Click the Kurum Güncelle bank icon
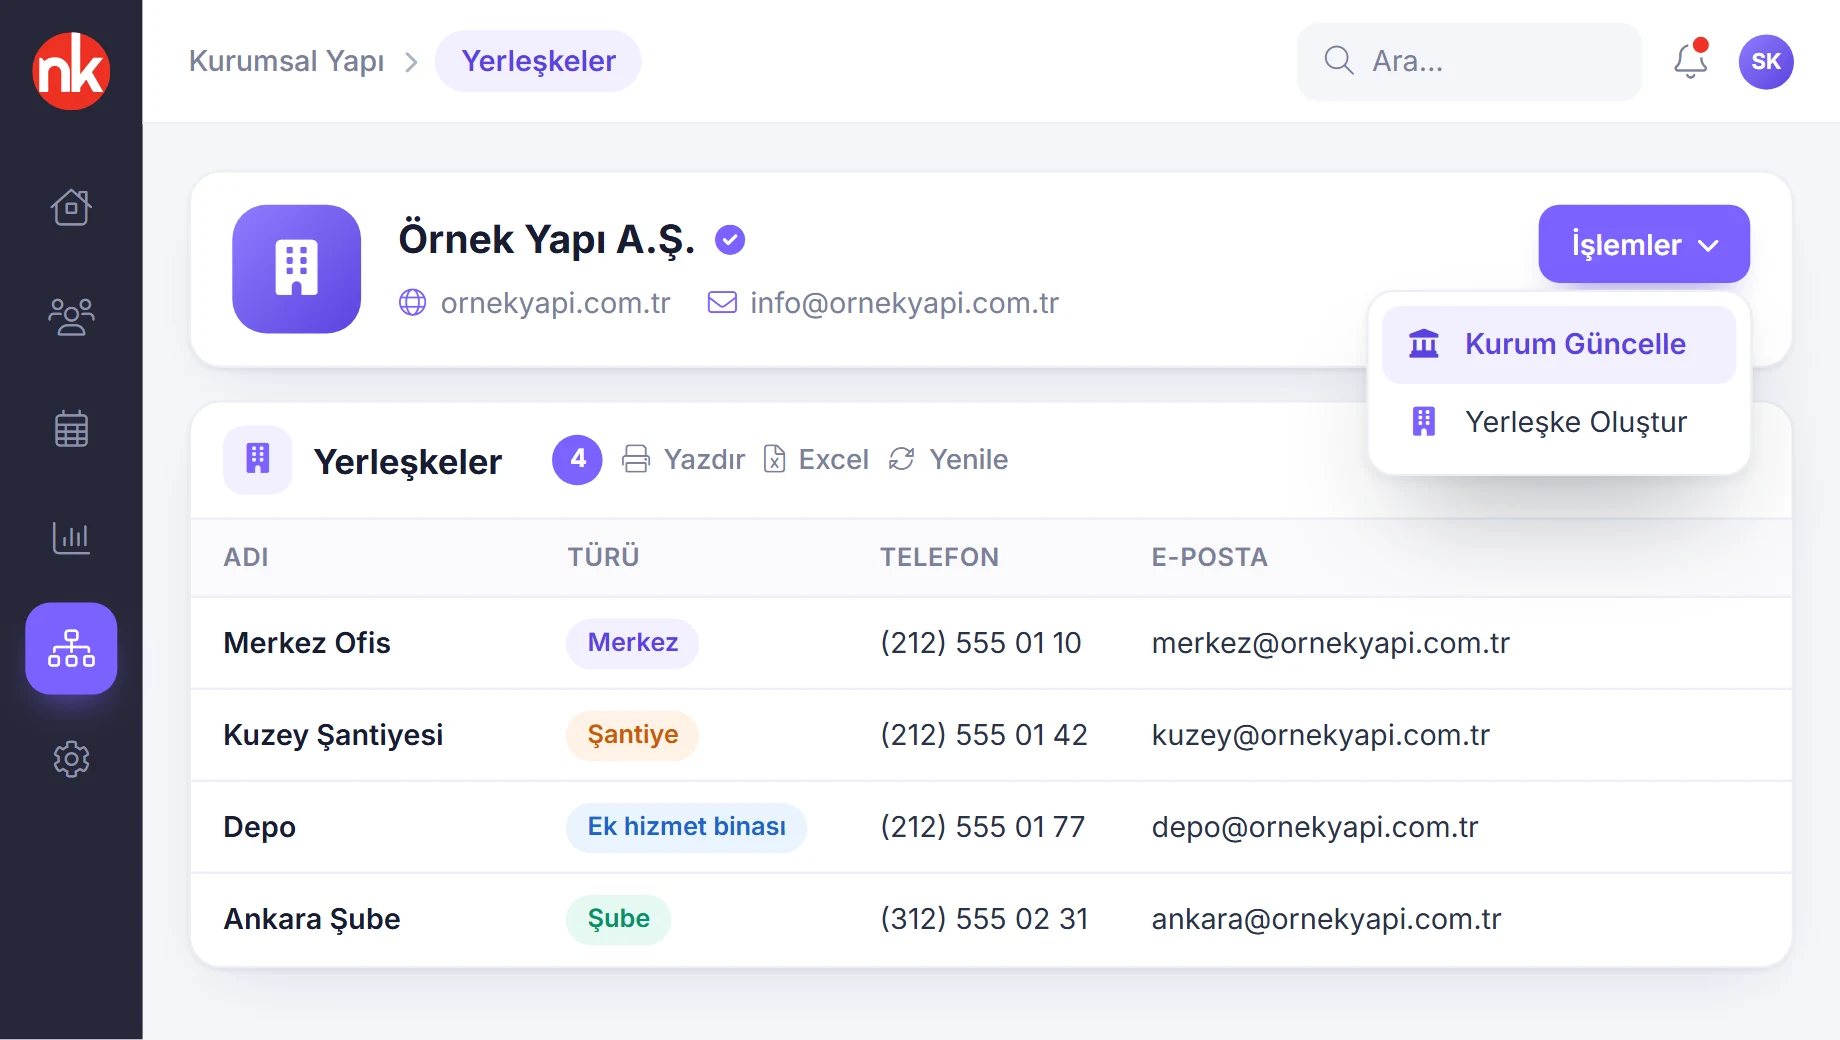This screenshot has height=1040, width=1840. (1424, 344)
